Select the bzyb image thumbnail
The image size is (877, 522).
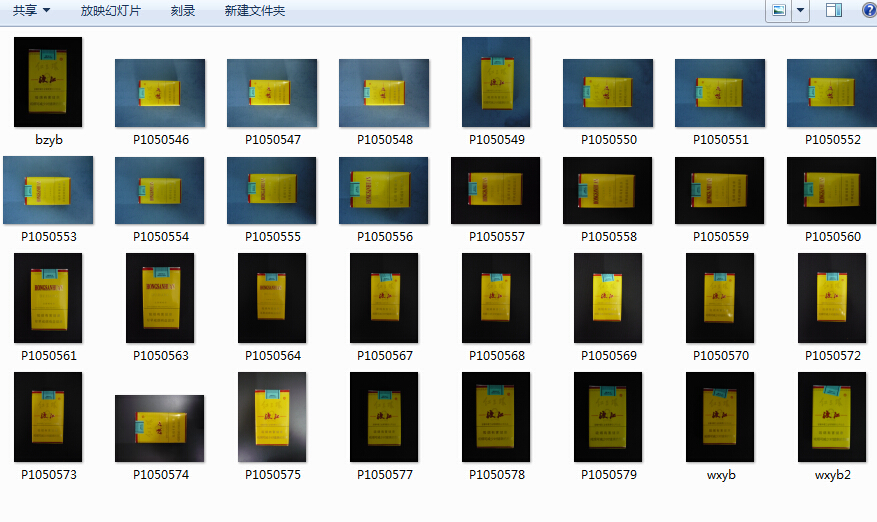tap(48, 82)
